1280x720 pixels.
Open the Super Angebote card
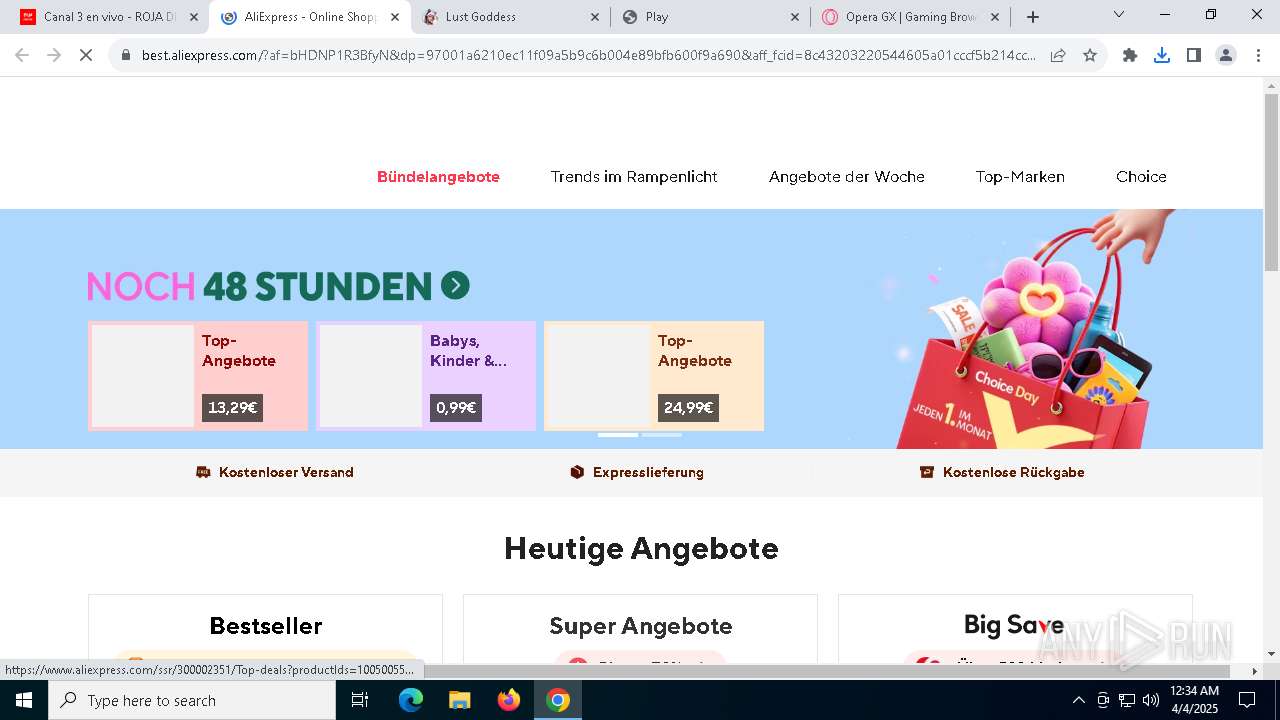640,629
